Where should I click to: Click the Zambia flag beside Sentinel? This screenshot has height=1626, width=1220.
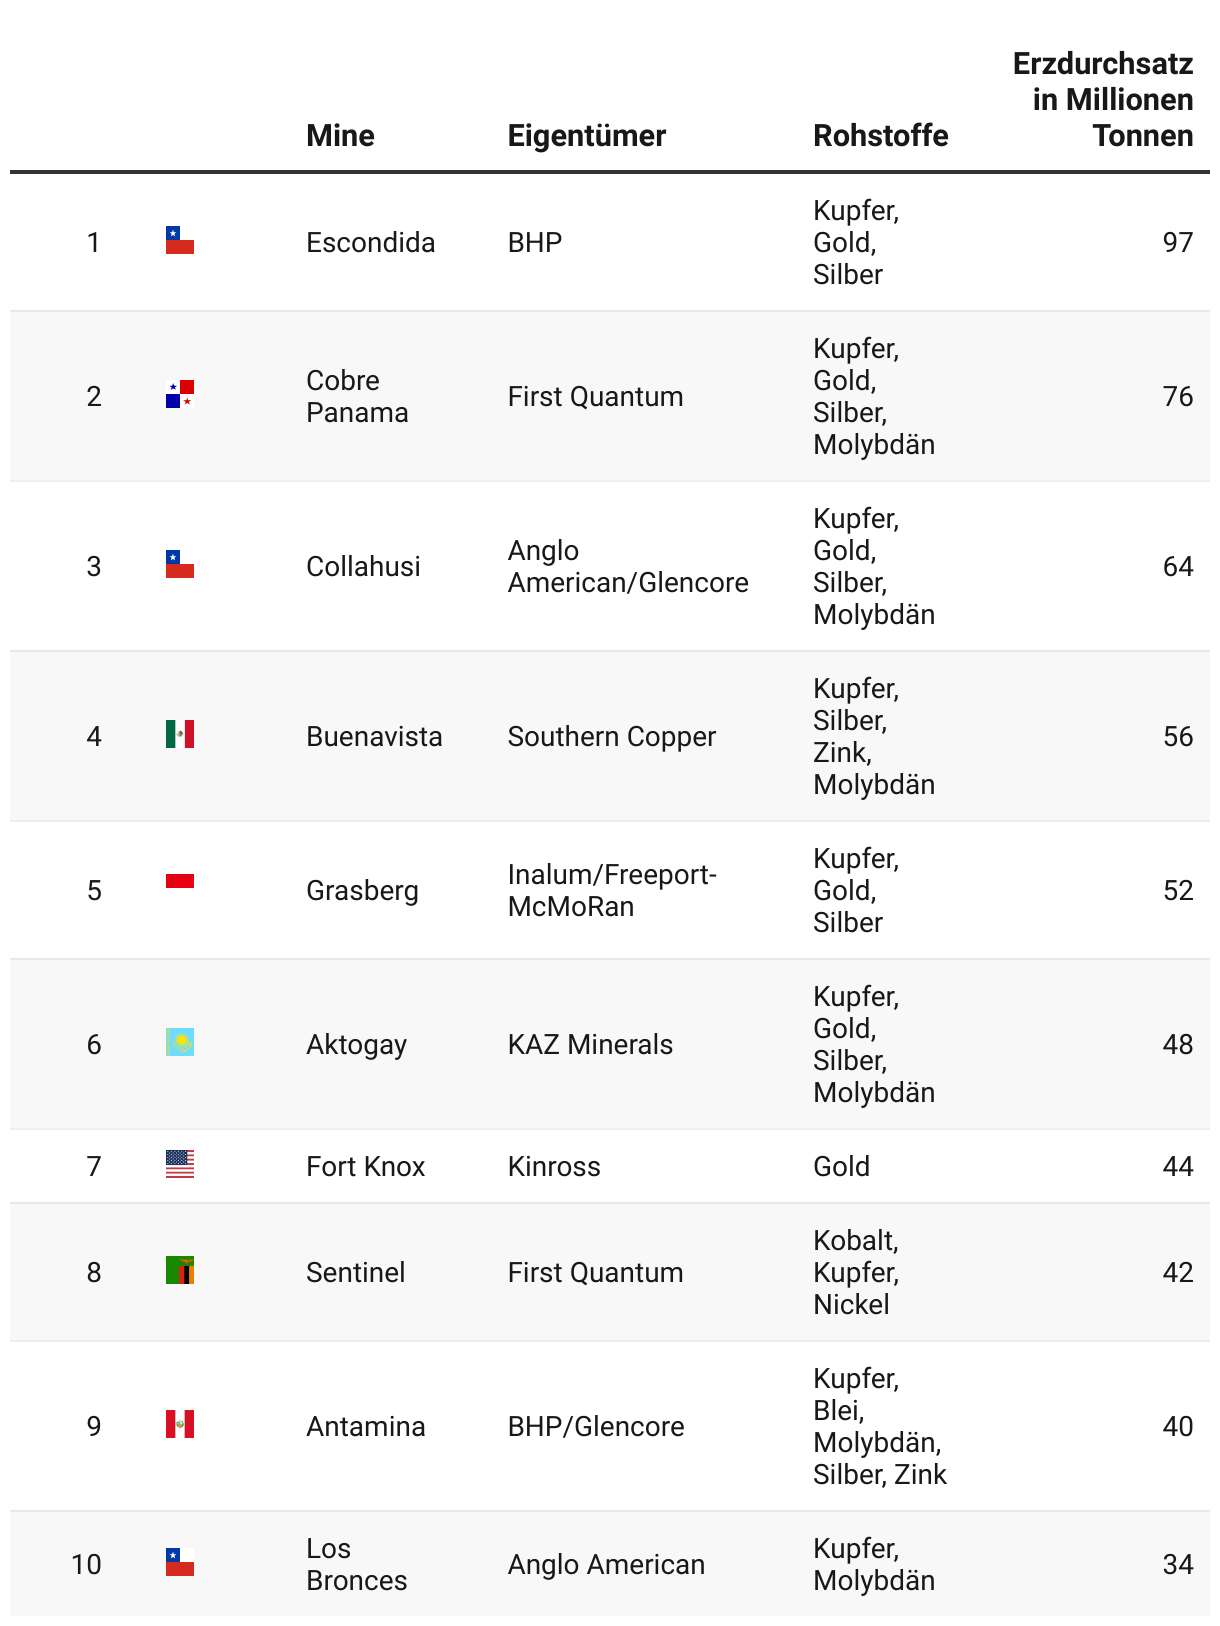180,1271
